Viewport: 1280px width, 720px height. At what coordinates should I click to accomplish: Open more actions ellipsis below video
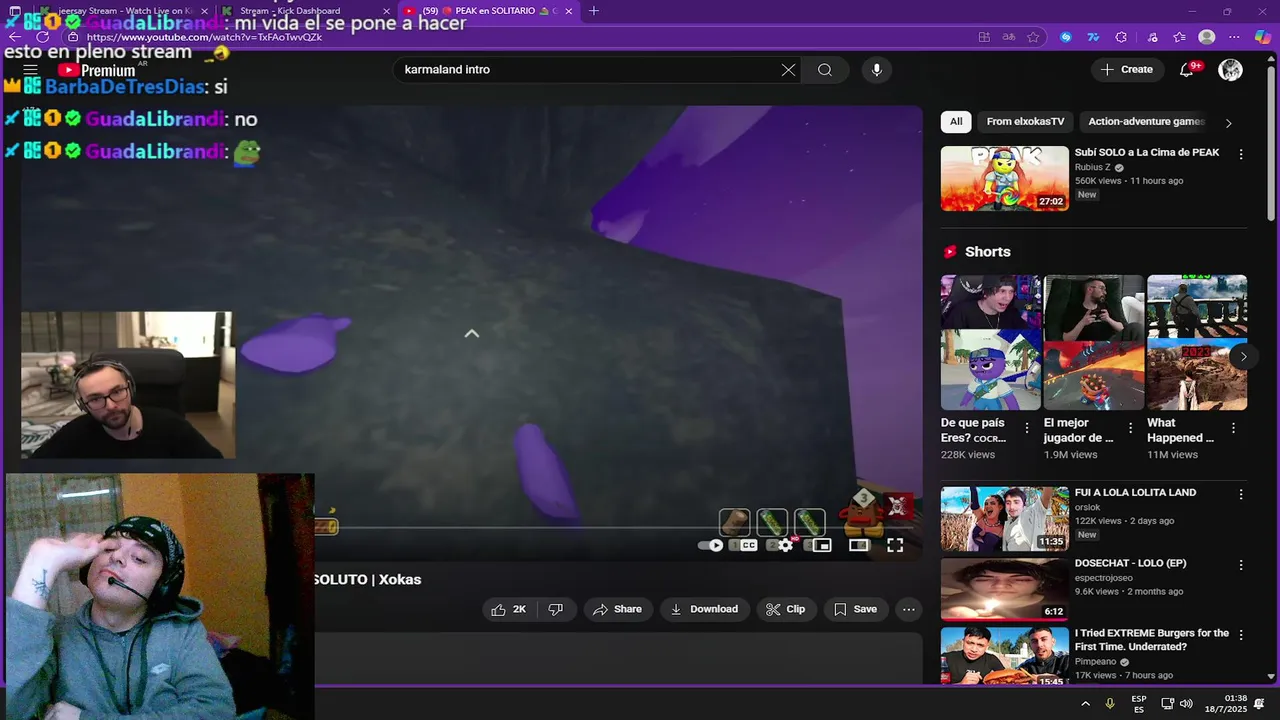click(x=908, y=609)
